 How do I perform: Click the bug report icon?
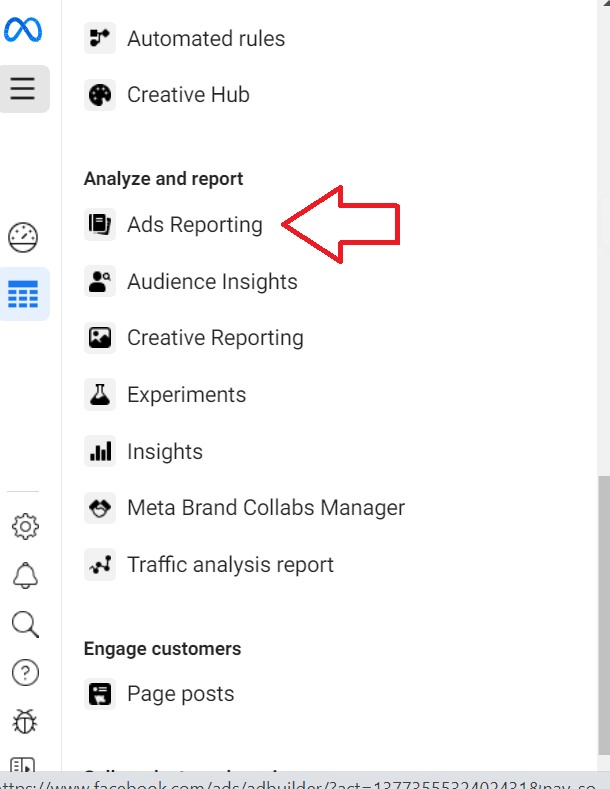pyautogui.click(x=25, y=722)
